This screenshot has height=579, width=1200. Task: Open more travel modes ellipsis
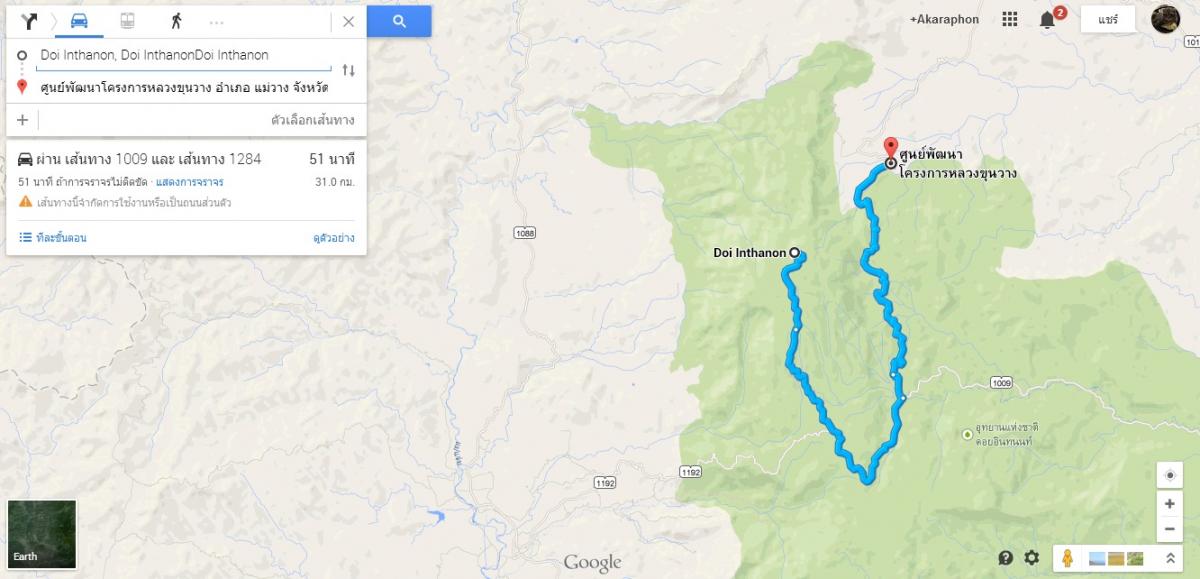point(216,22)
